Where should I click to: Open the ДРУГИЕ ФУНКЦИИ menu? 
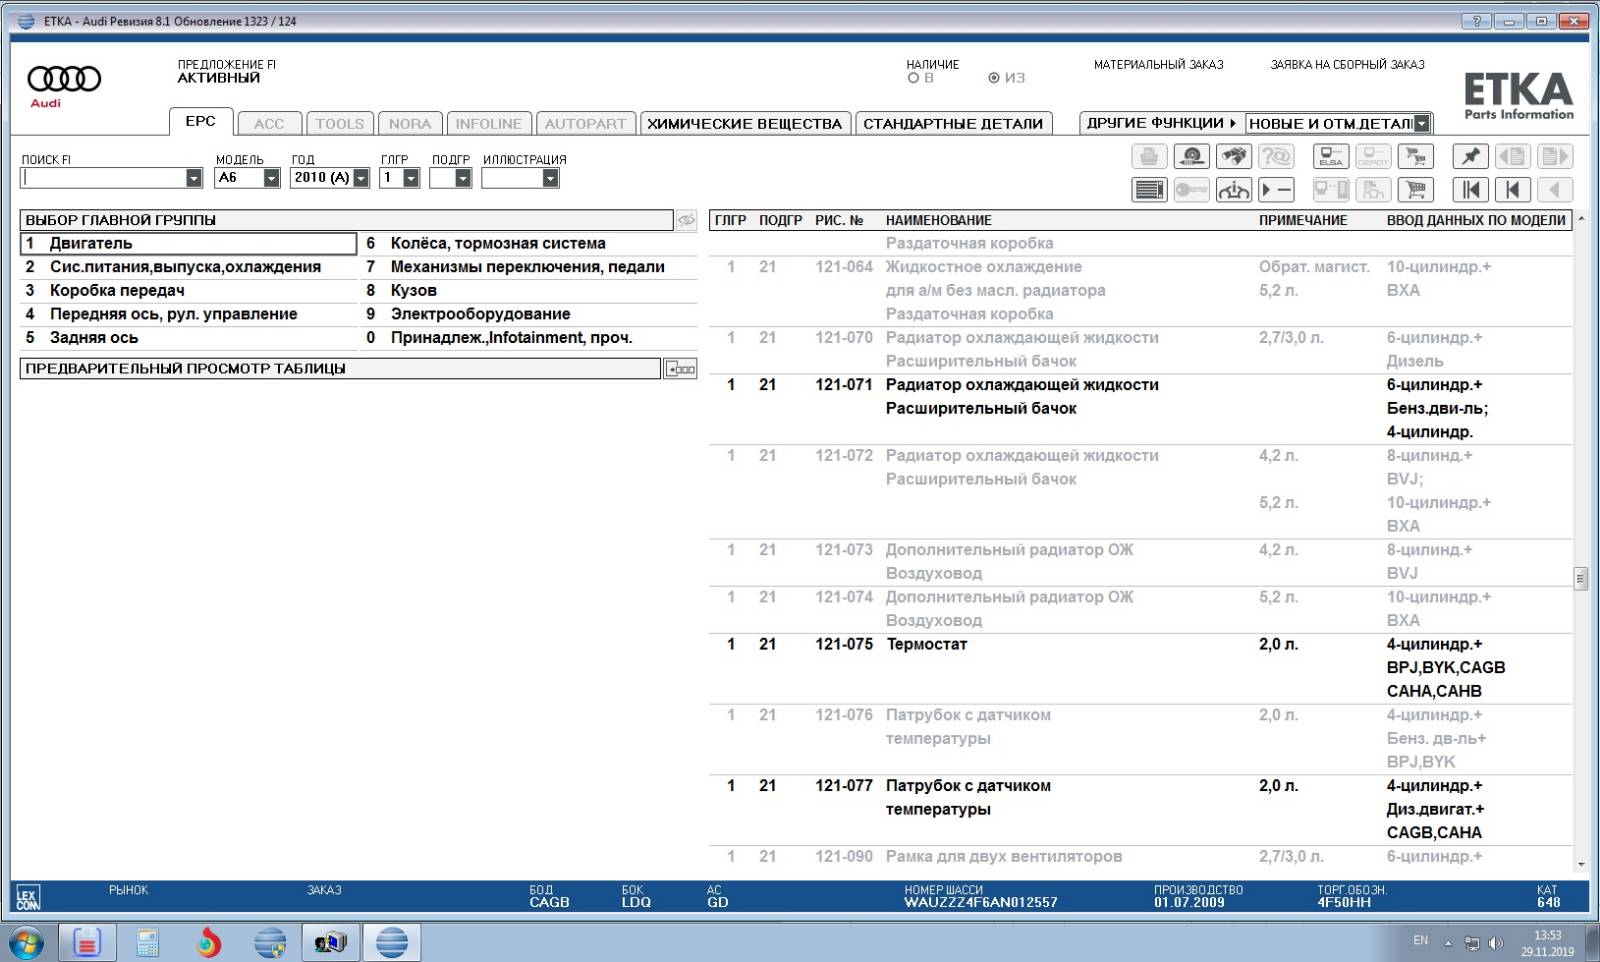coord(1161,123)
